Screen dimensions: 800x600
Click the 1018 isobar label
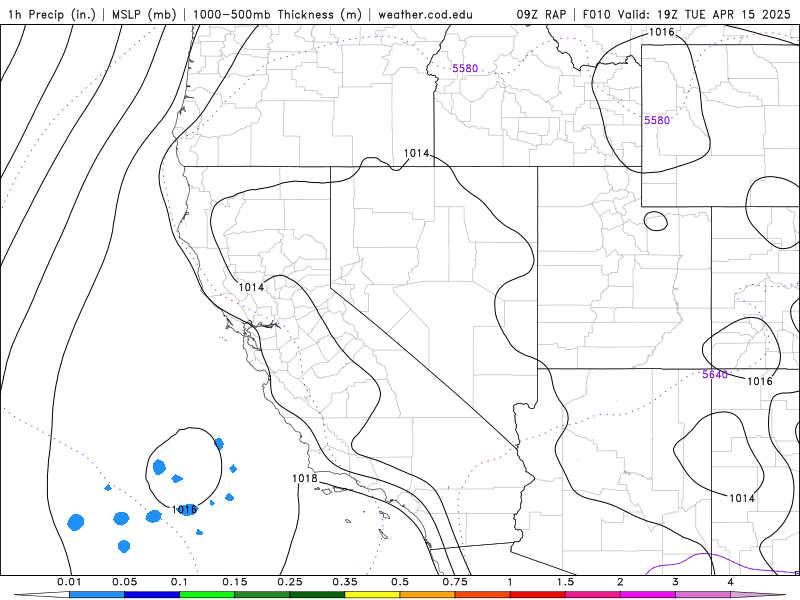coord(305,479)
